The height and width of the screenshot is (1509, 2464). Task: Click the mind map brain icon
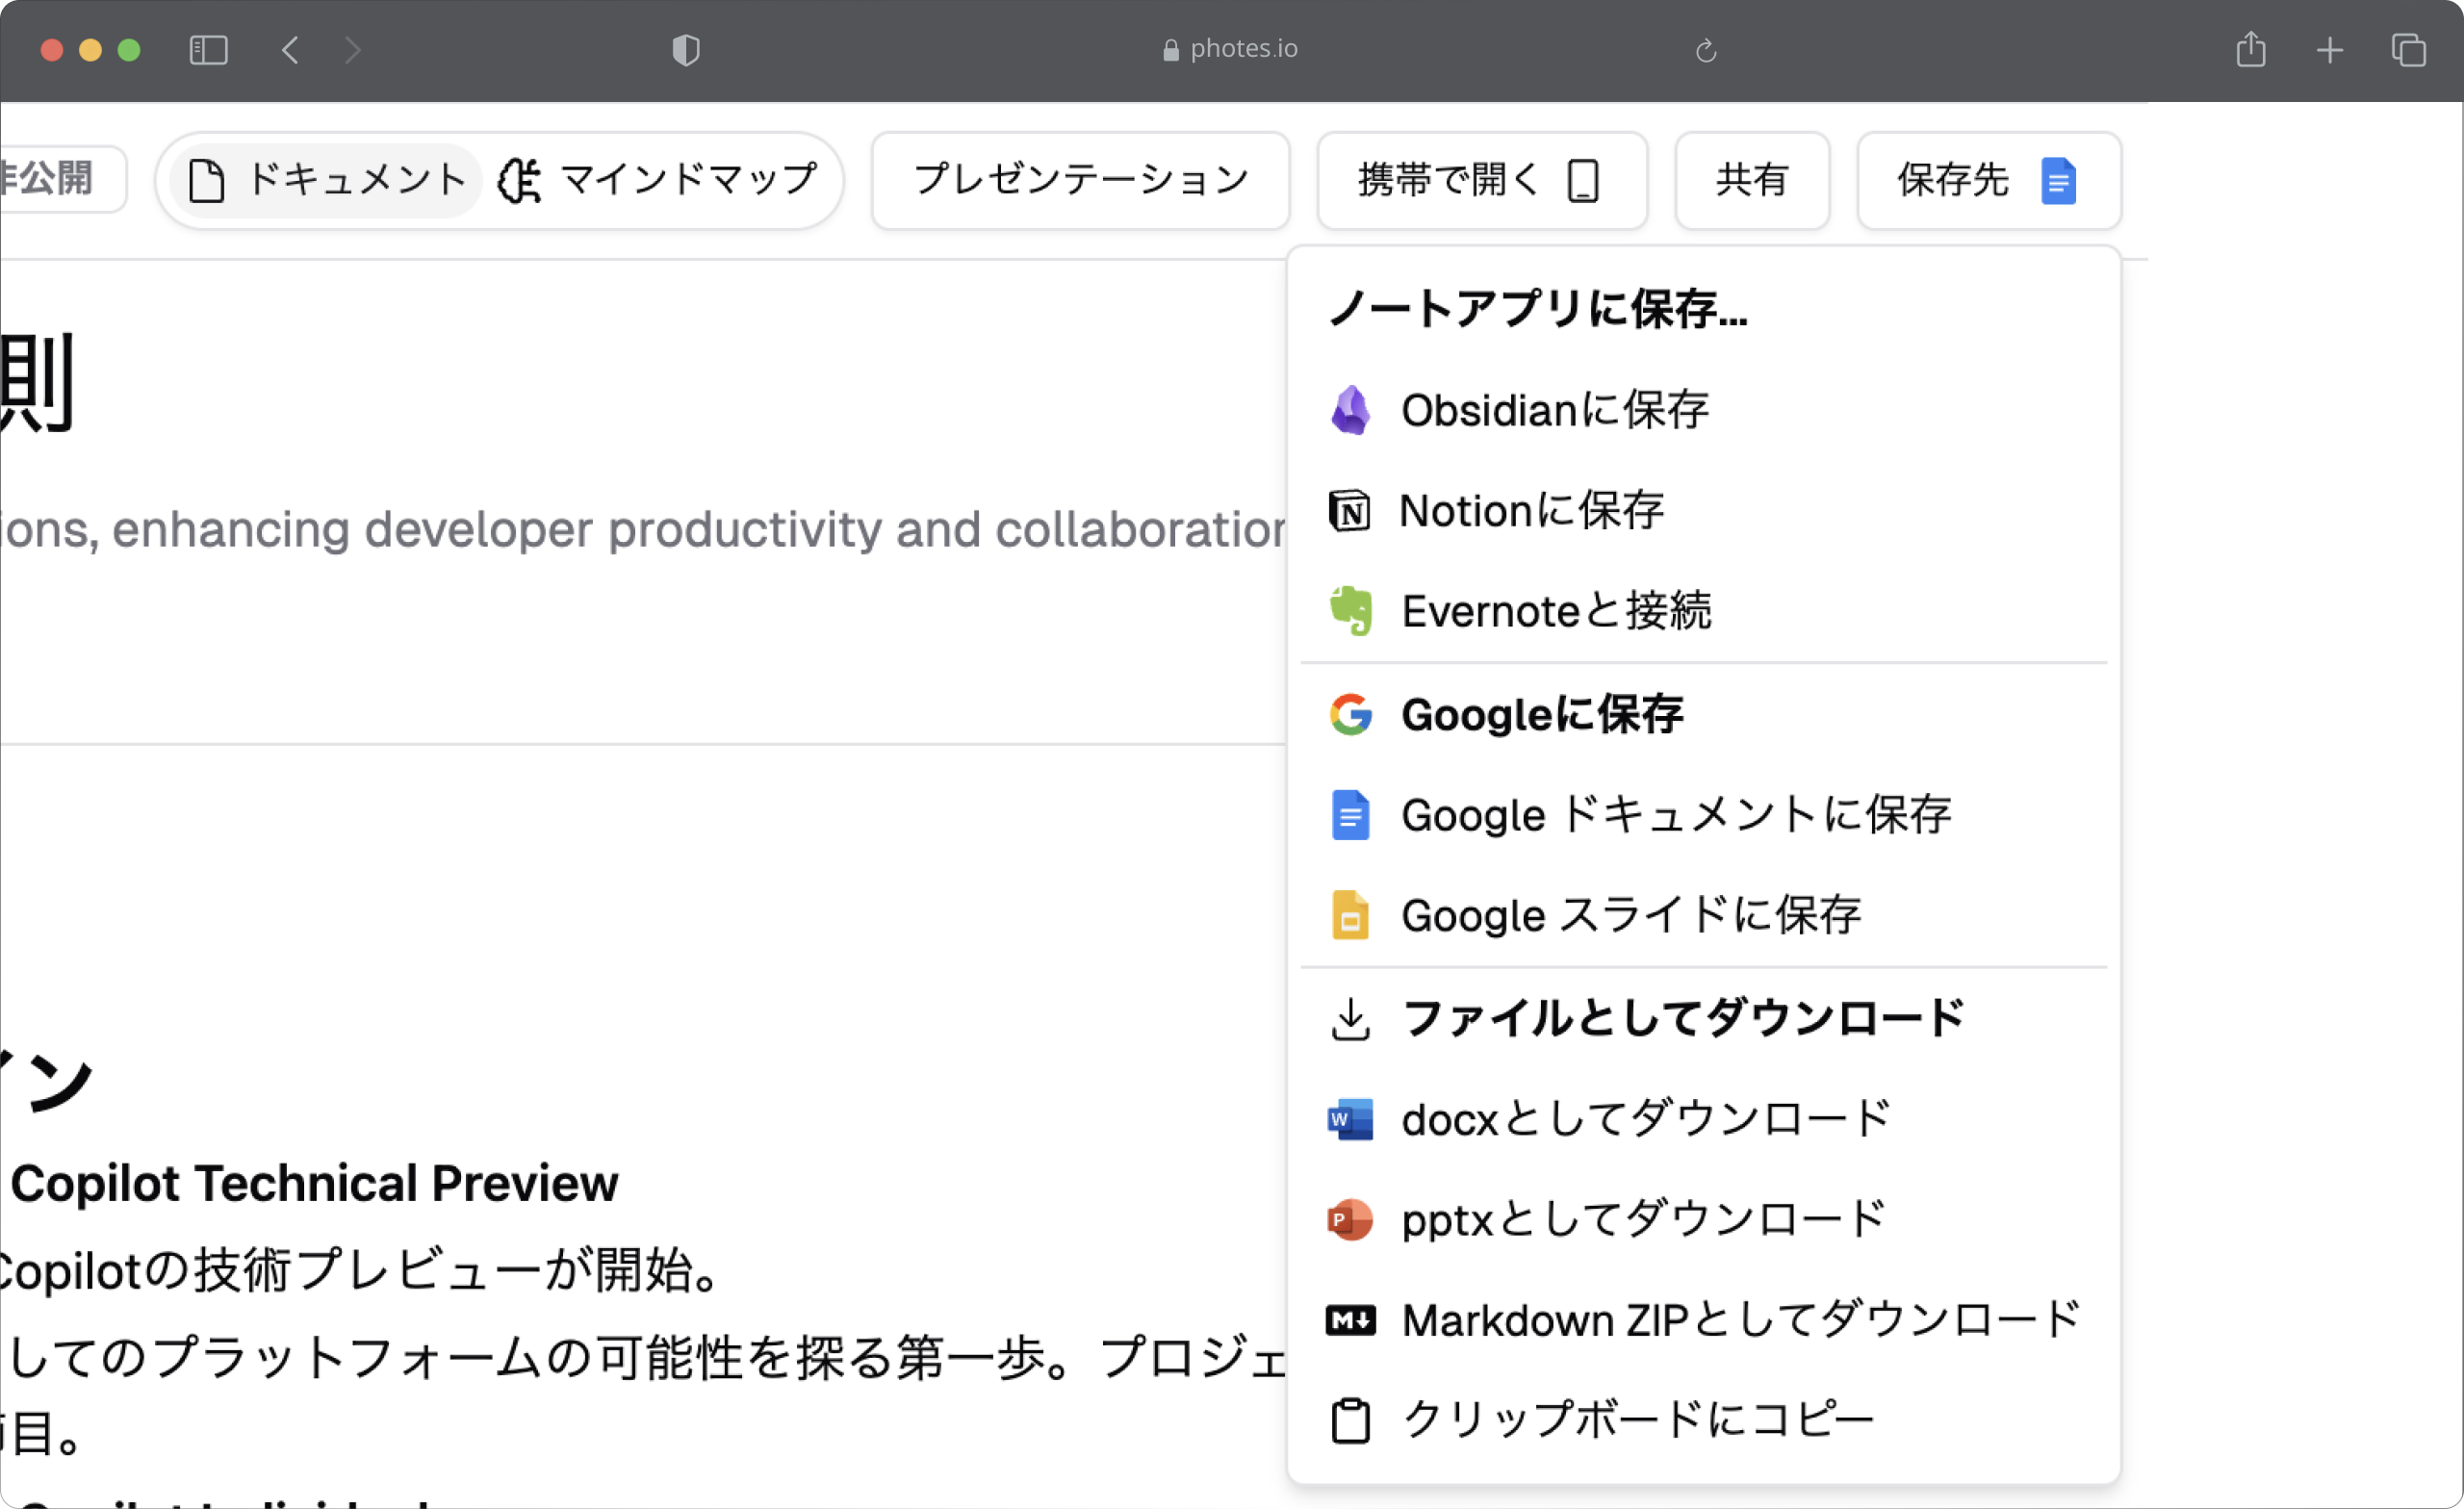pos(520,181)
